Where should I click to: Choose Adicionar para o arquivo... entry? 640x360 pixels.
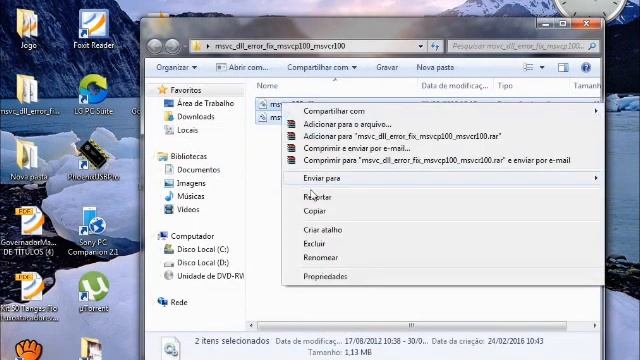tap(347, 124)
